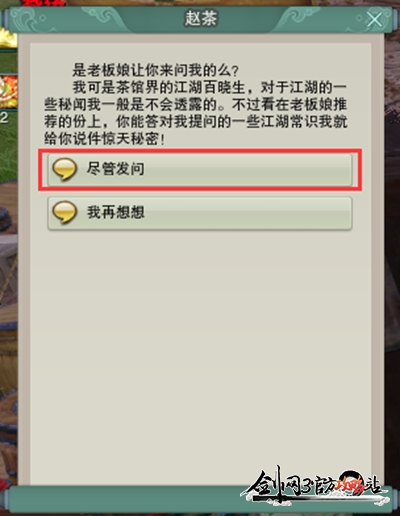This screenshot has height=516, width=400.
Task: Click the closing line 给你说件惊天秘密!
Action: tap(104, 139)
